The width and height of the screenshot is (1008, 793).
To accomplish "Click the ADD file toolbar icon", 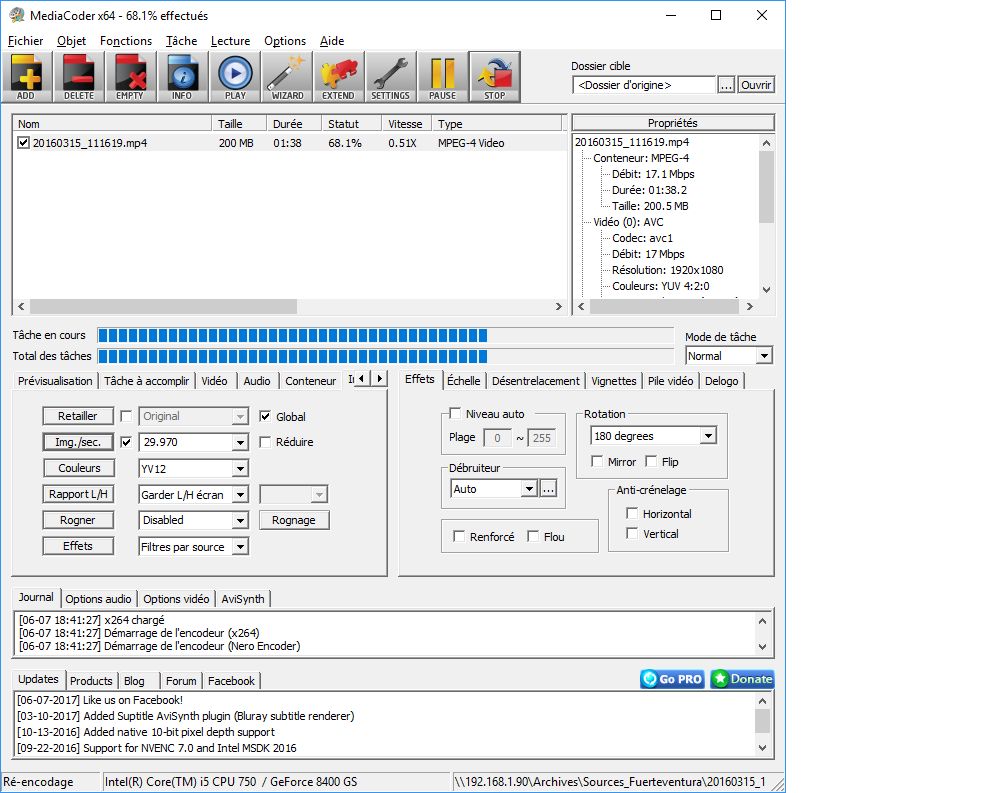I will pyautogui.click(x=26, y=76).
